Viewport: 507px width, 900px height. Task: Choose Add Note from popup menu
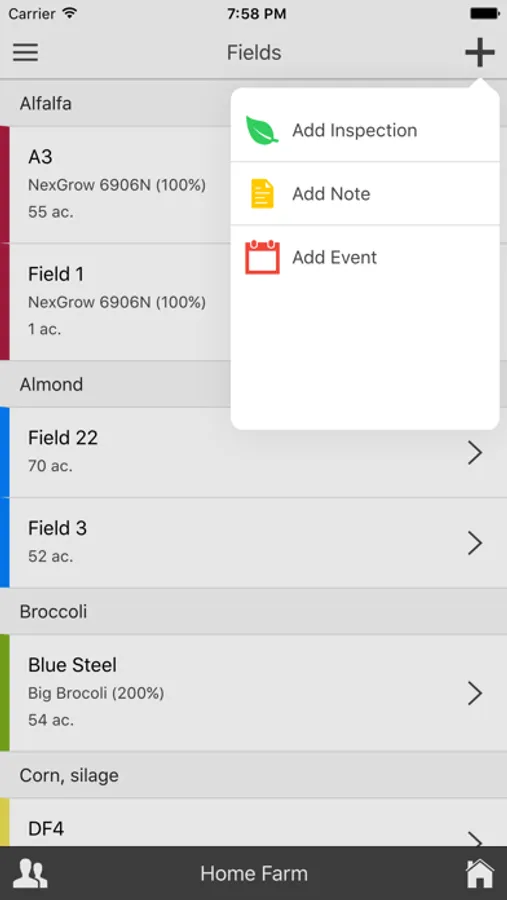point(365,193)
